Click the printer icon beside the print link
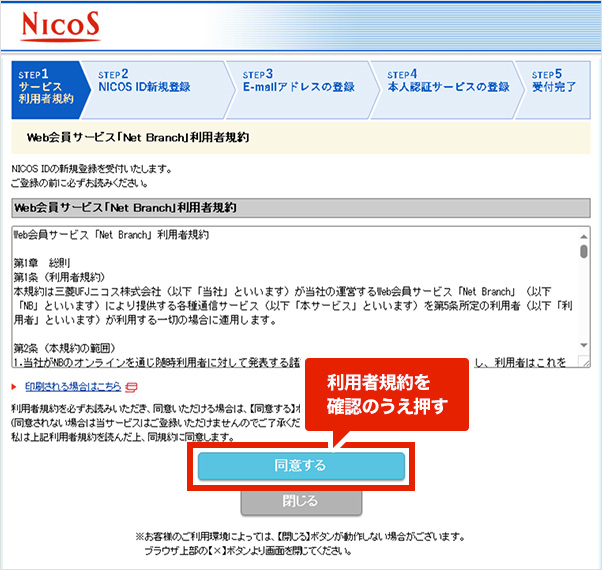 click(x=131, y=386)
